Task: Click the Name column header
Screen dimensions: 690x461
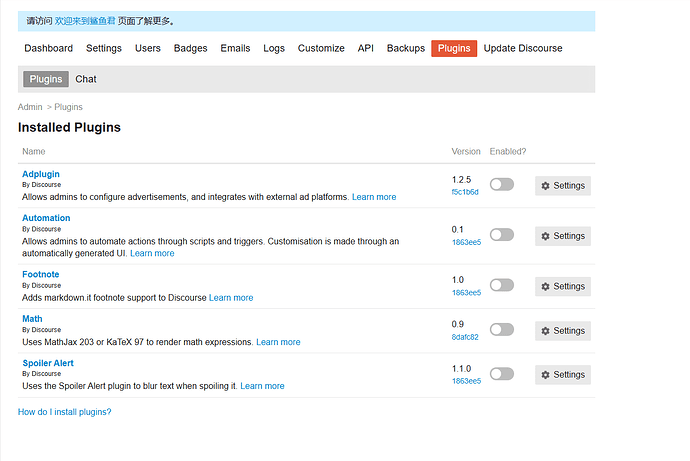Action: coord(33,151)
